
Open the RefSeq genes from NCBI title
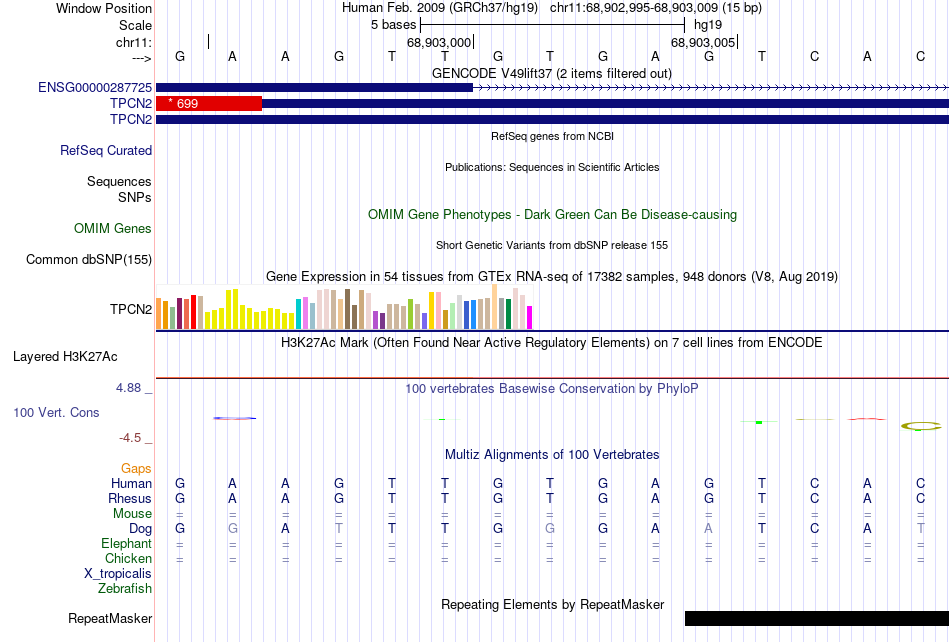click(553, 136)
